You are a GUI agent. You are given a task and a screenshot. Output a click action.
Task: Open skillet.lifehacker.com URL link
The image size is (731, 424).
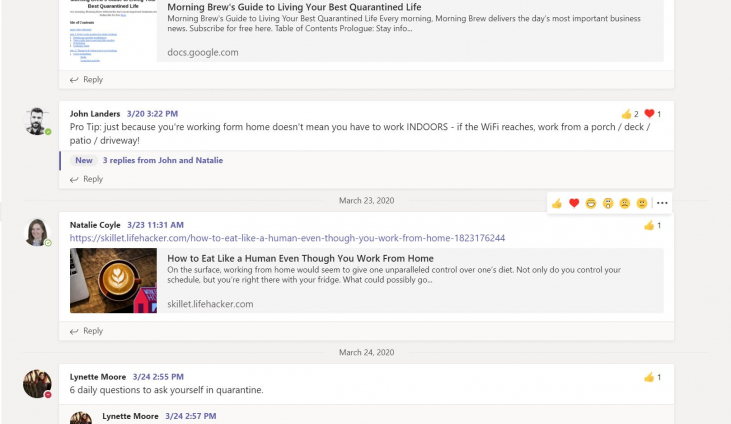click(287, 239)
